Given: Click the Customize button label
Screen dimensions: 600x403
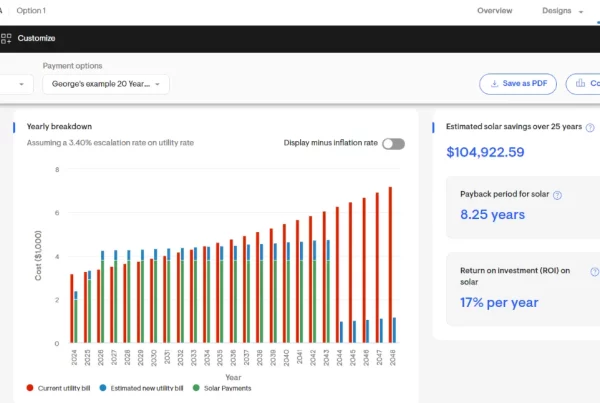Looking at the screenshot, I should click(36, 38).
